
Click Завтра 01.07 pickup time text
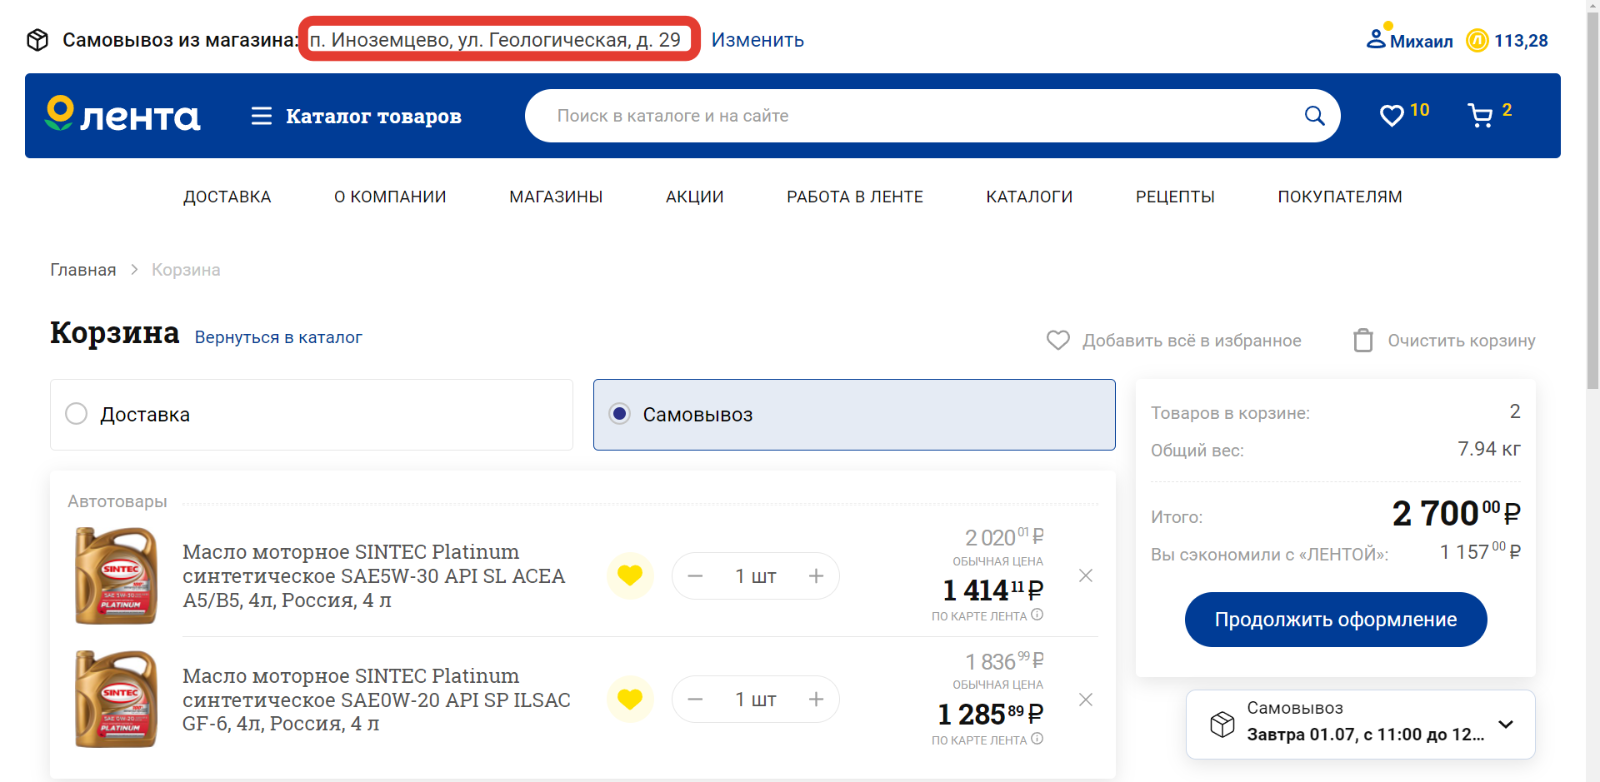(x=1365, y=734)
